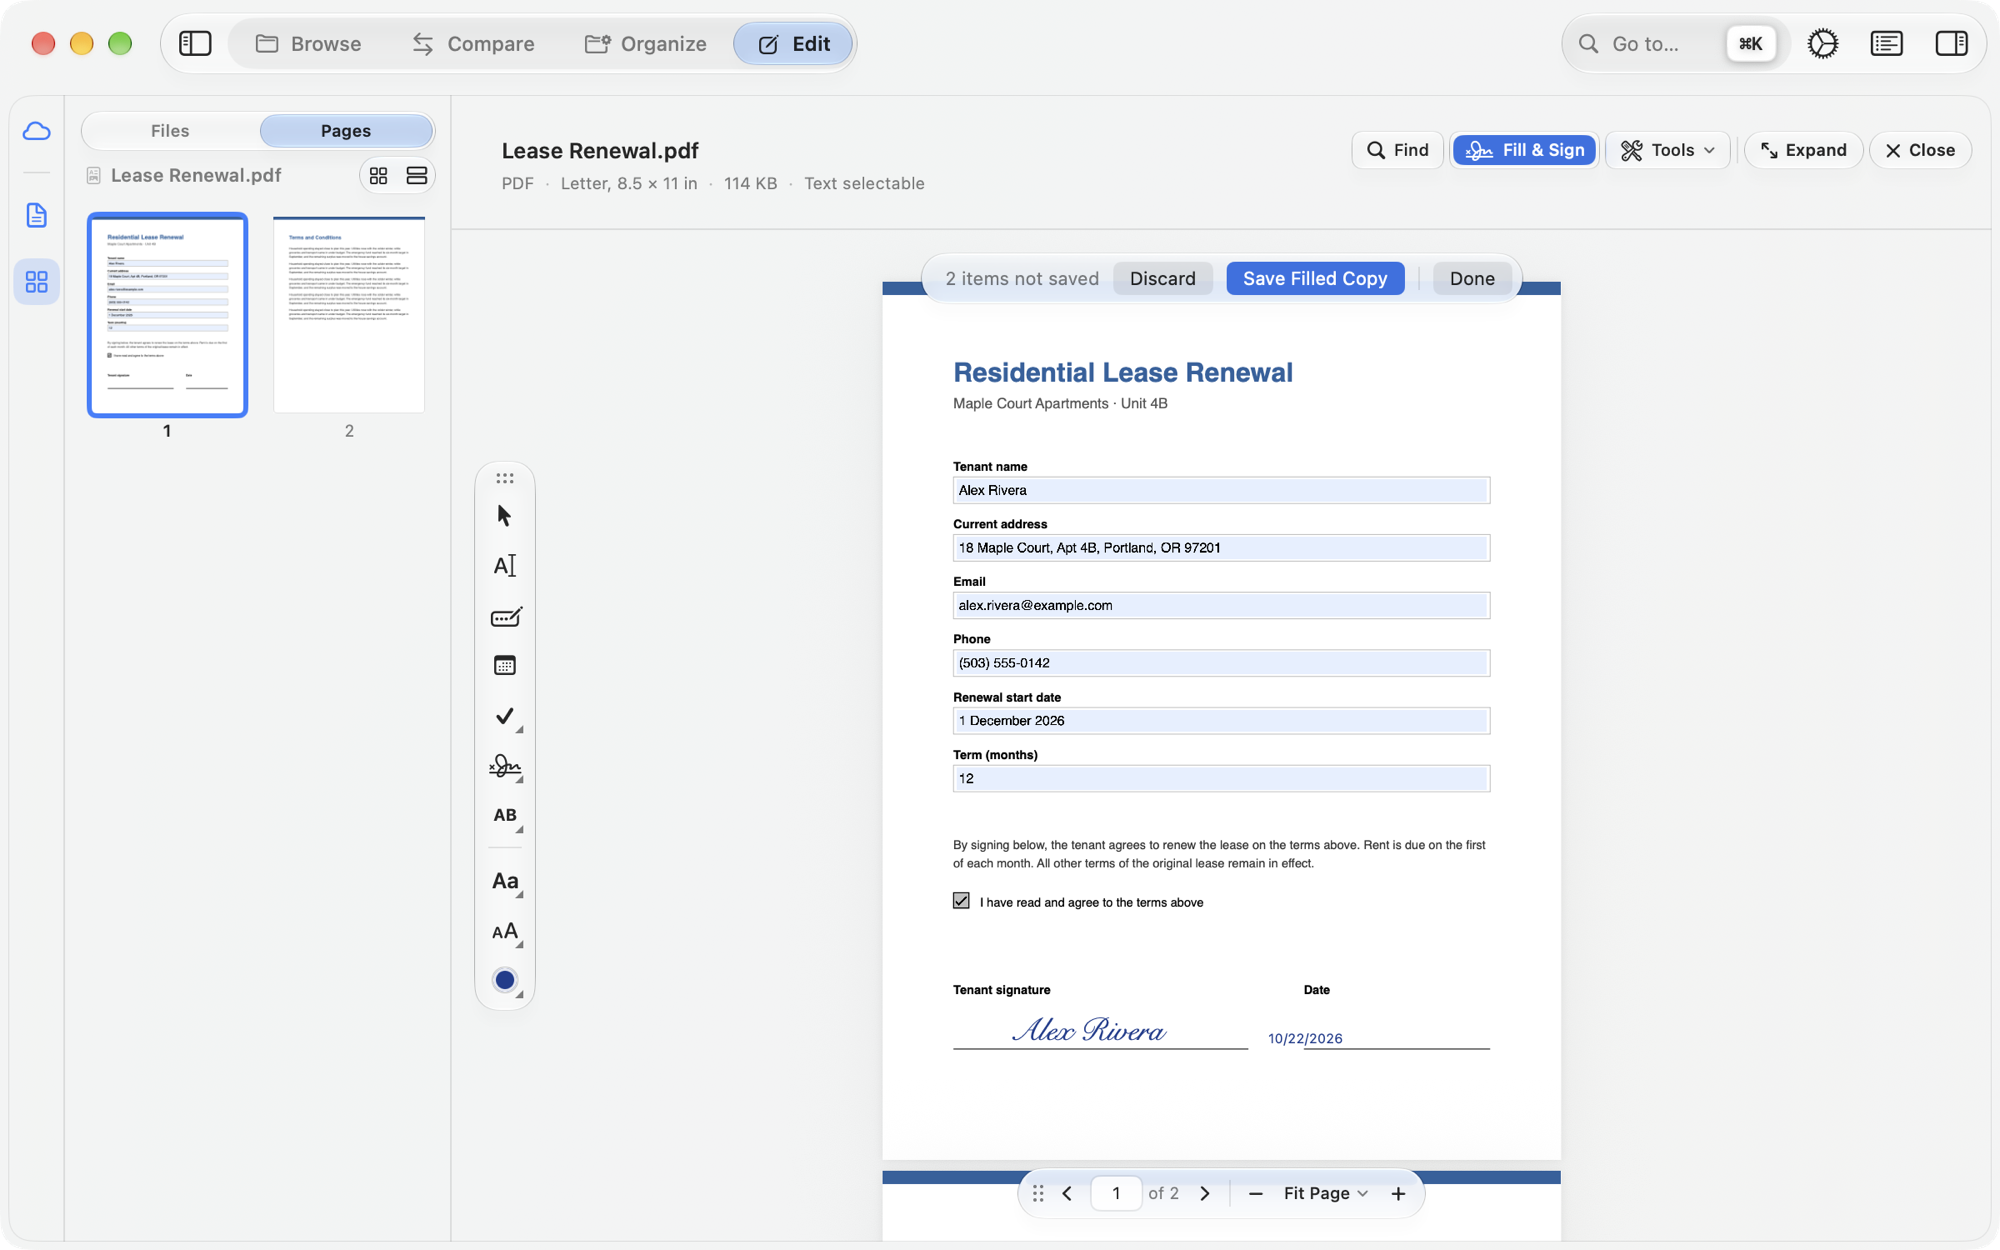Viewport: 2000px width, 1250px height.
Task: Discard the unsaved items
Action: (x=1162, y=278)
